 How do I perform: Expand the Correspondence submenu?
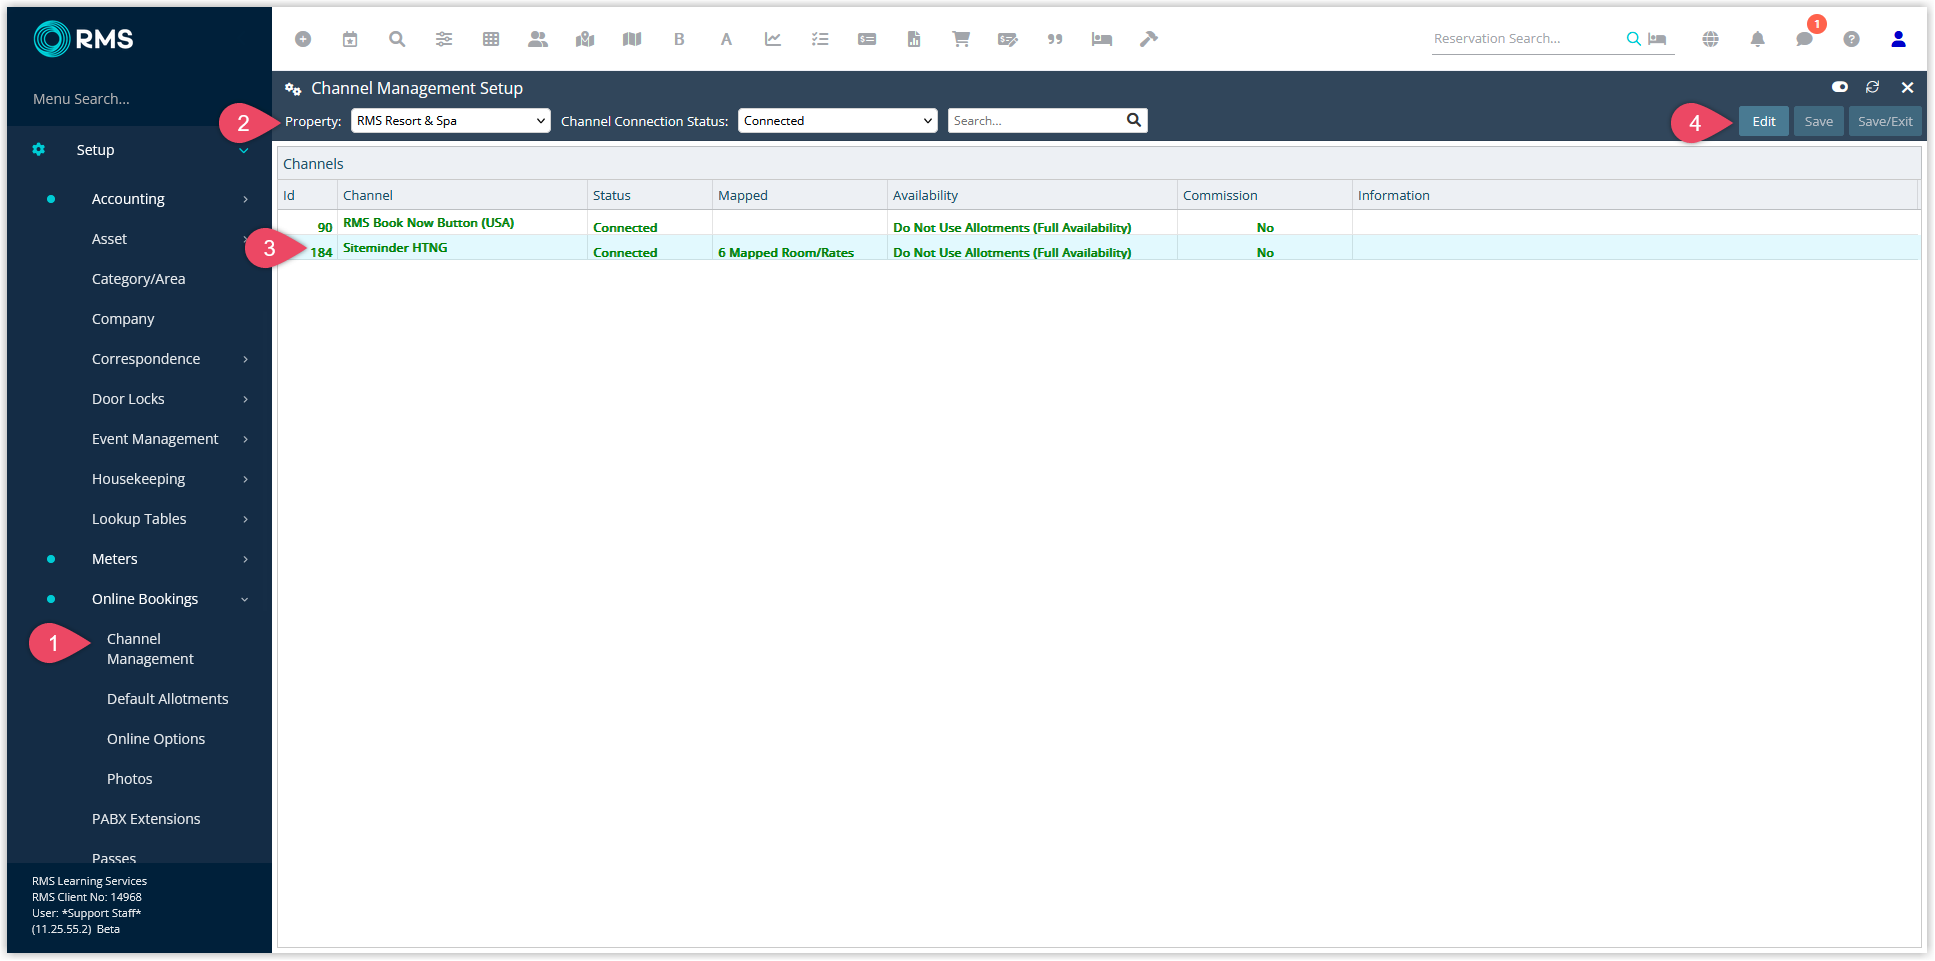[245, 359]
